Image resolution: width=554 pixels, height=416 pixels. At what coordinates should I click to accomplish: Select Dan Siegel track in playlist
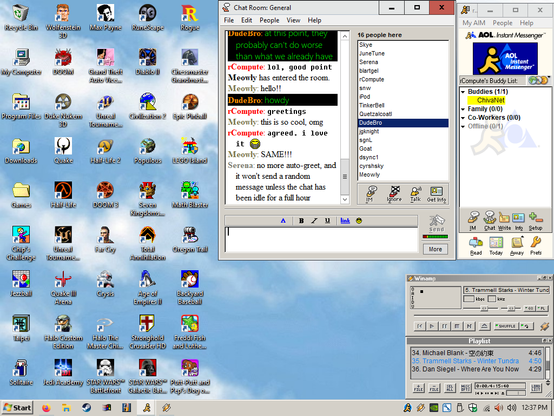click(x=476, y=369)
